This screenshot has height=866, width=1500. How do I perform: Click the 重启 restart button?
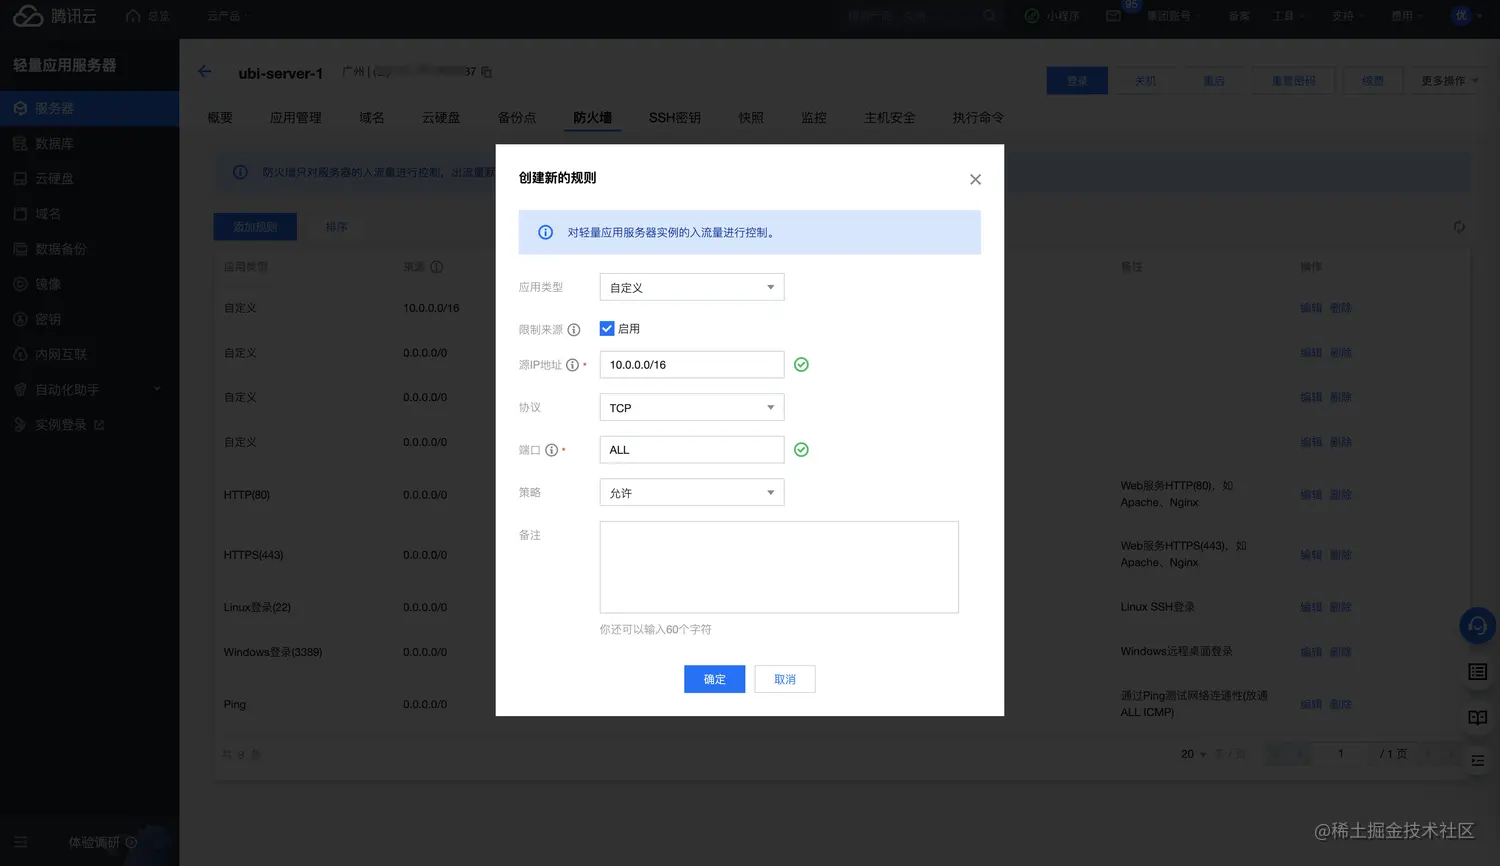pos(1214,81)
